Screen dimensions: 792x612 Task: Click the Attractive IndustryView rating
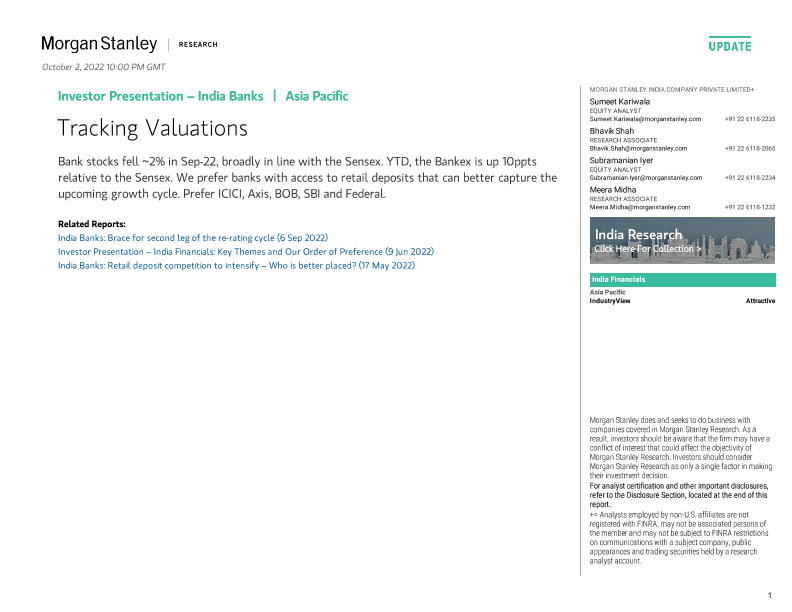760,301
